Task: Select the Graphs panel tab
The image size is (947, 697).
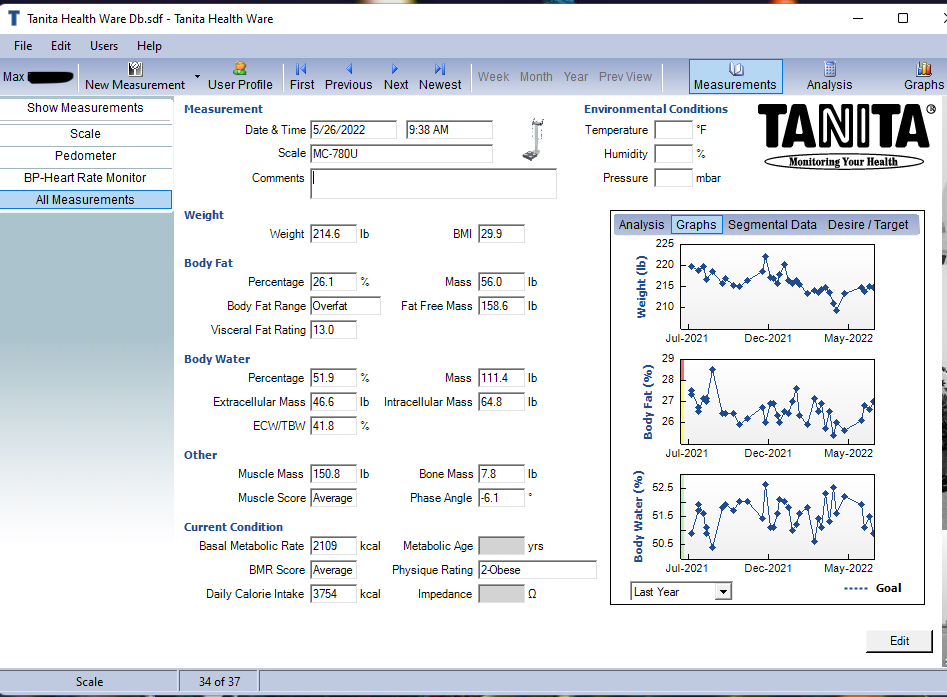Action: [696, 225]
